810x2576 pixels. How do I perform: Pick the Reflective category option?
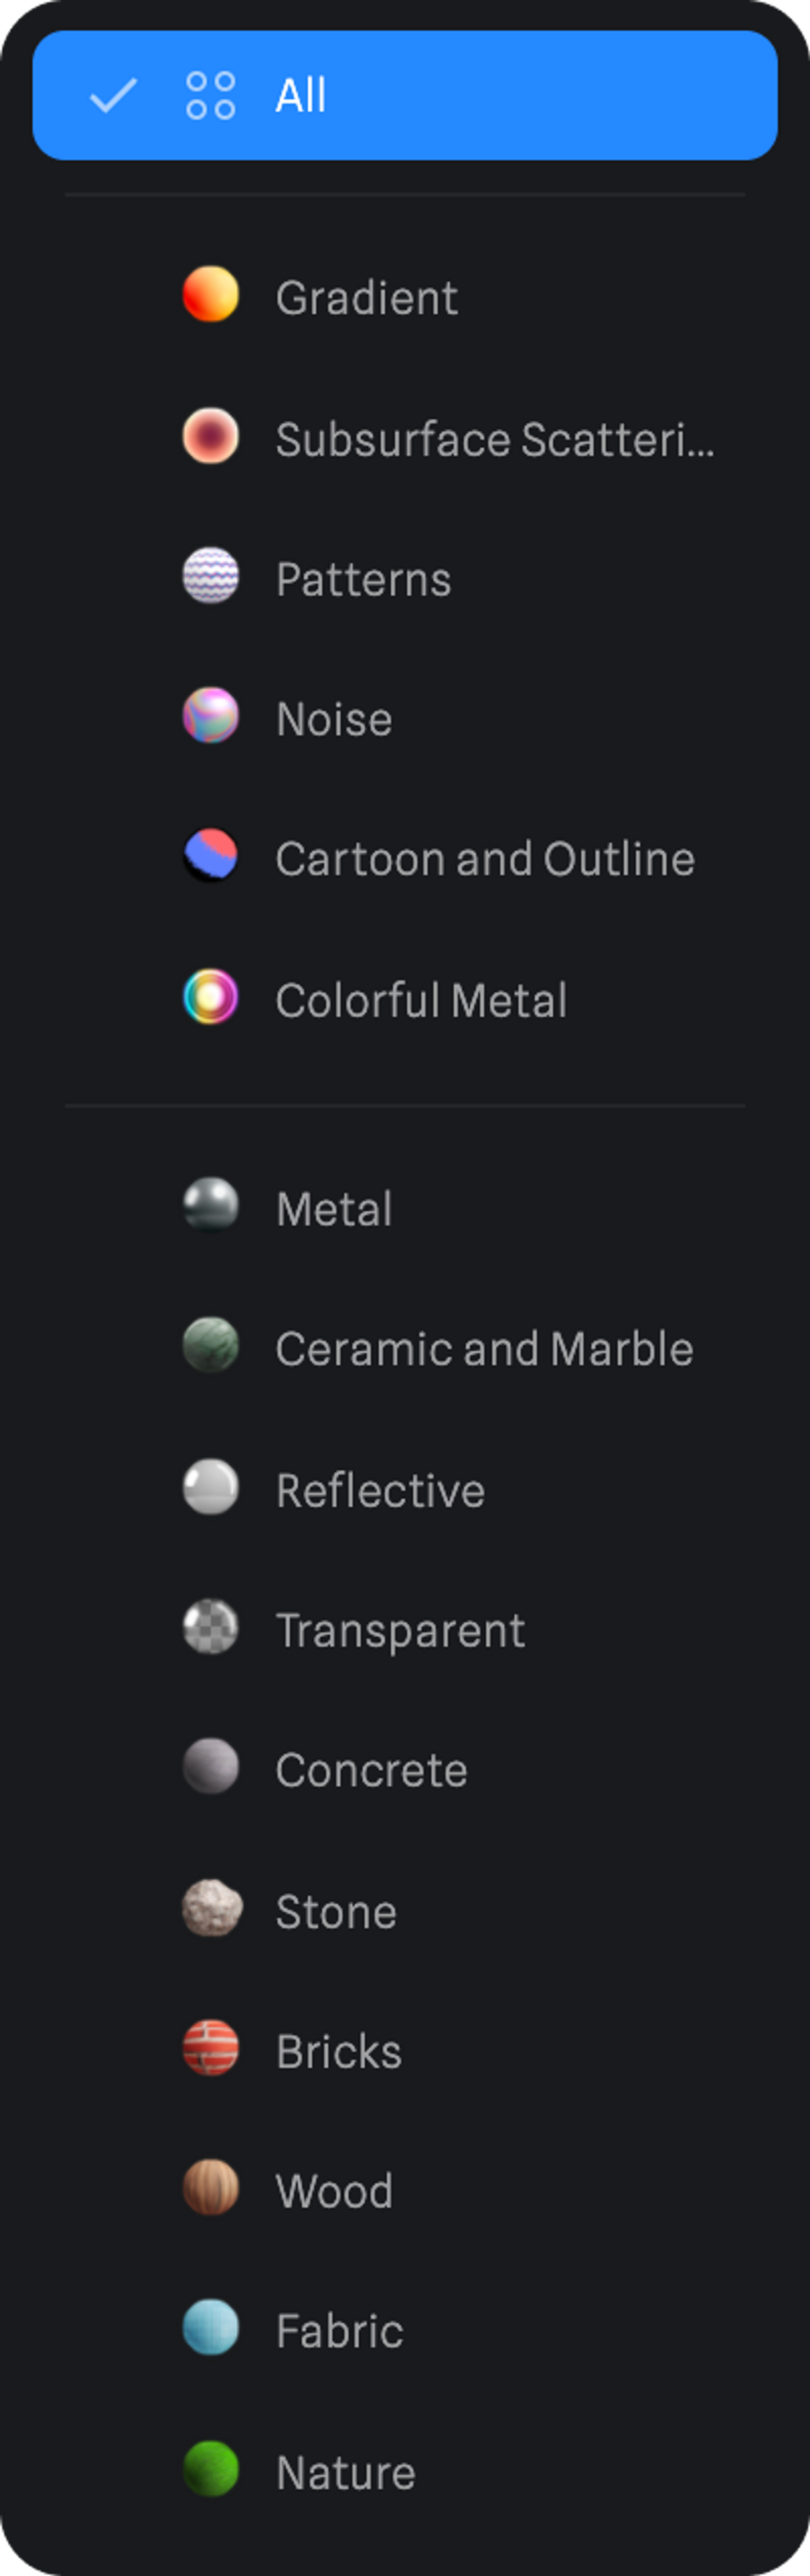(x=380, y=1490)
